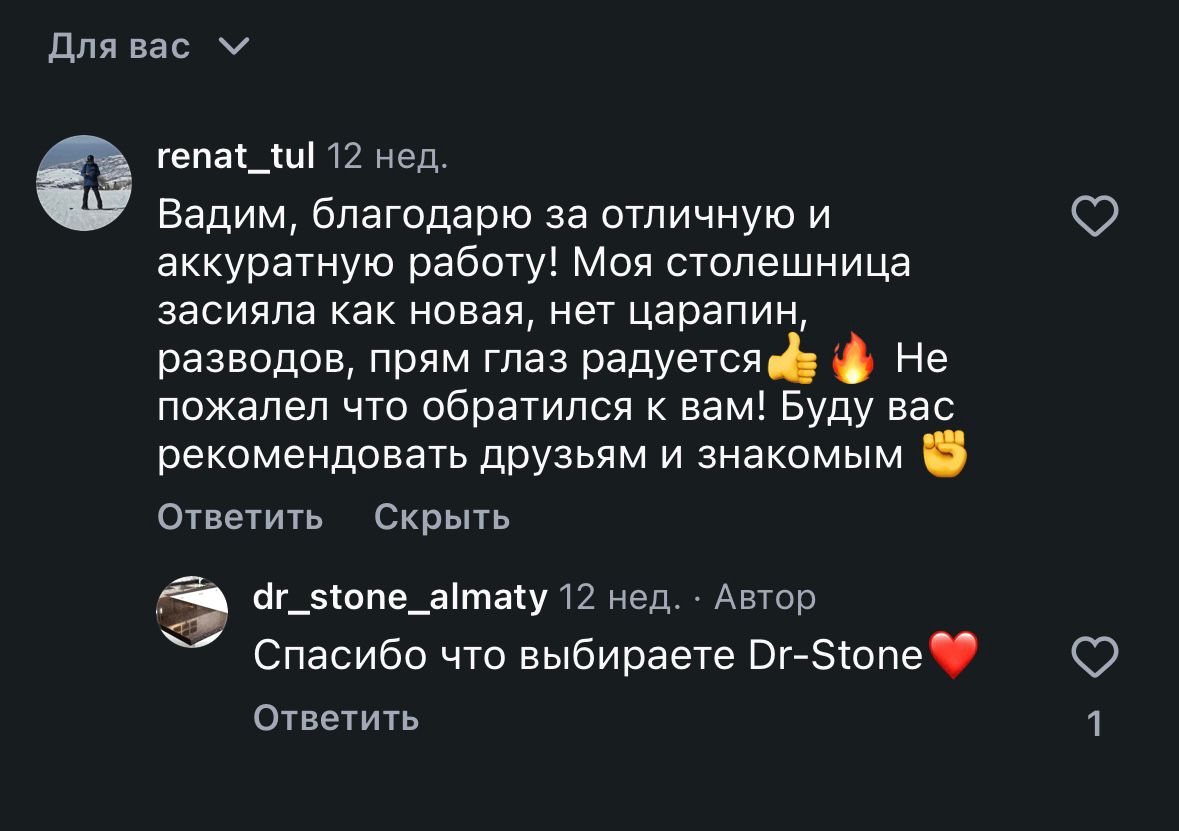Open dr_stone_almaty's profile link

point(398,597)
